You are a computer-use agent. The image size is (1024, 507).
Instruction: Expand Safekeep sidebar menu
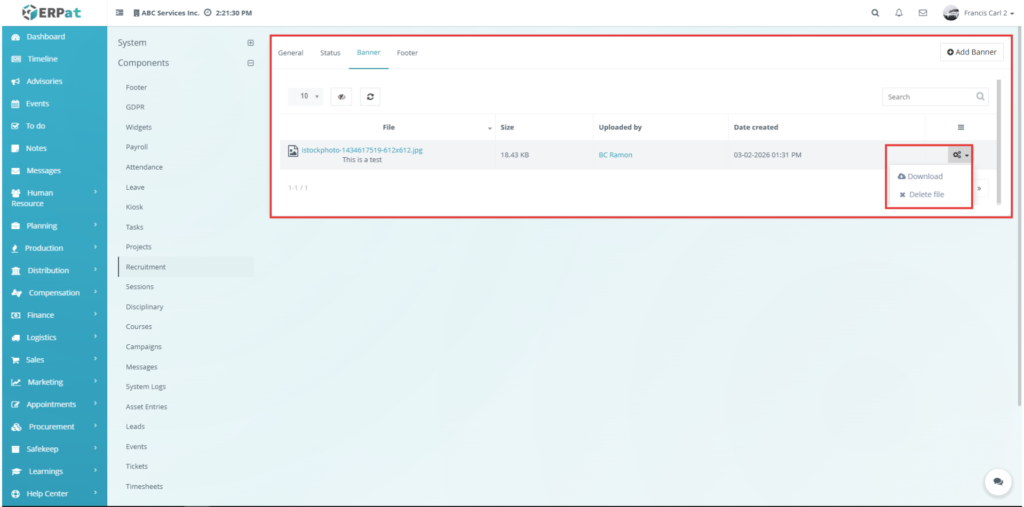point(54,449)
